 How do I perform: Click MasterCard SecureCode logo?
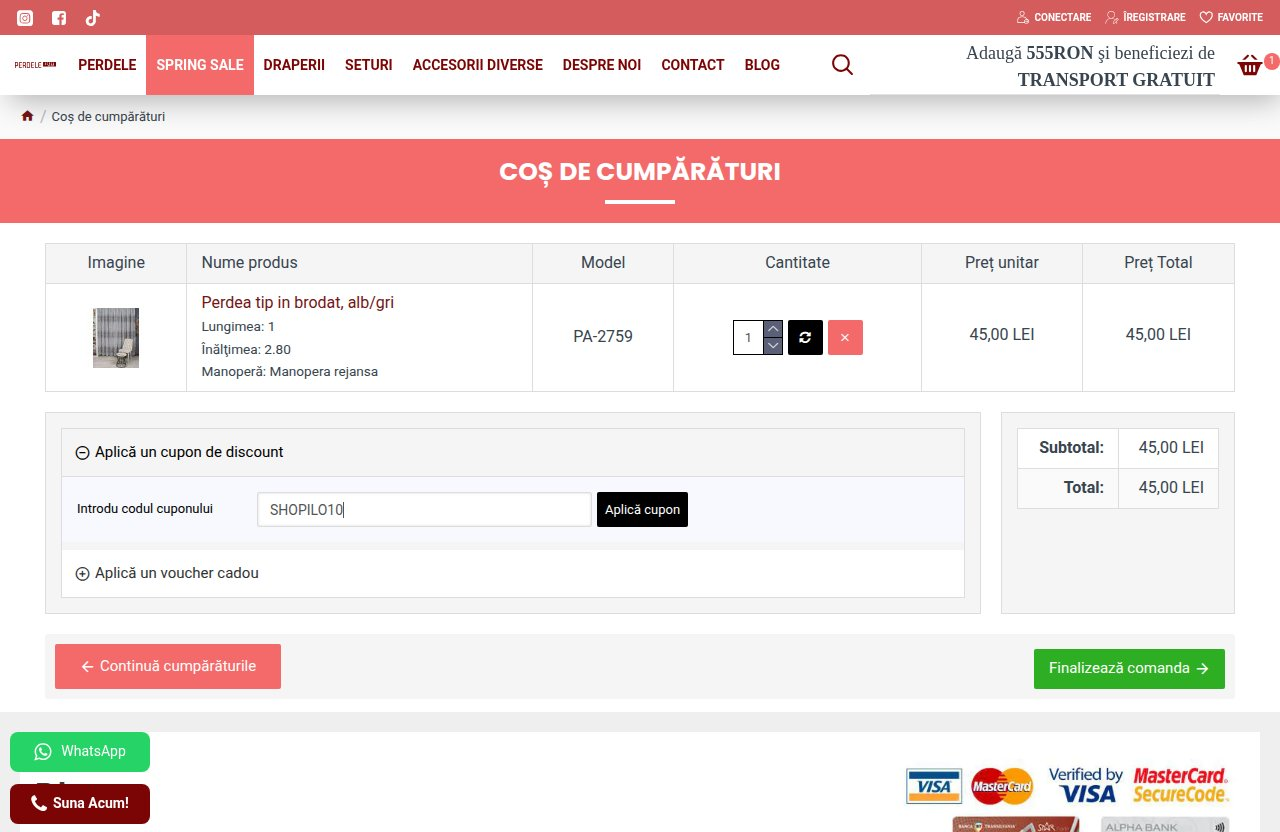tap(1180, 785)
